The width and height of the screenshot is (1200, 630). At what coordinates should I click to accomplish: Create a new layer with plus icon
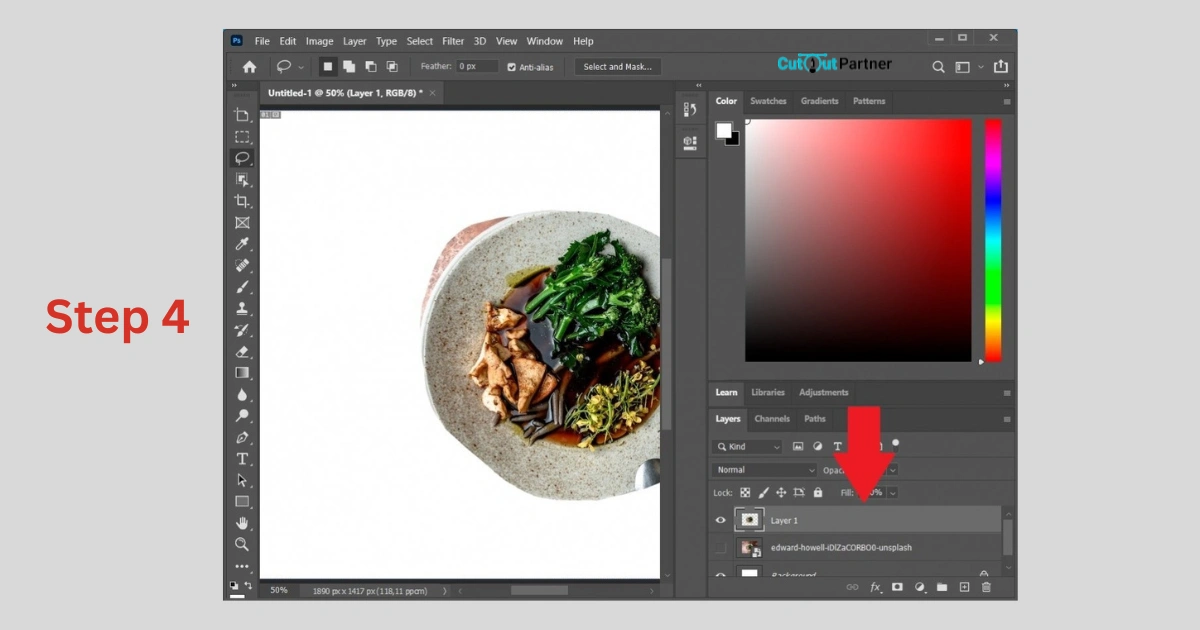click(964, 587)
